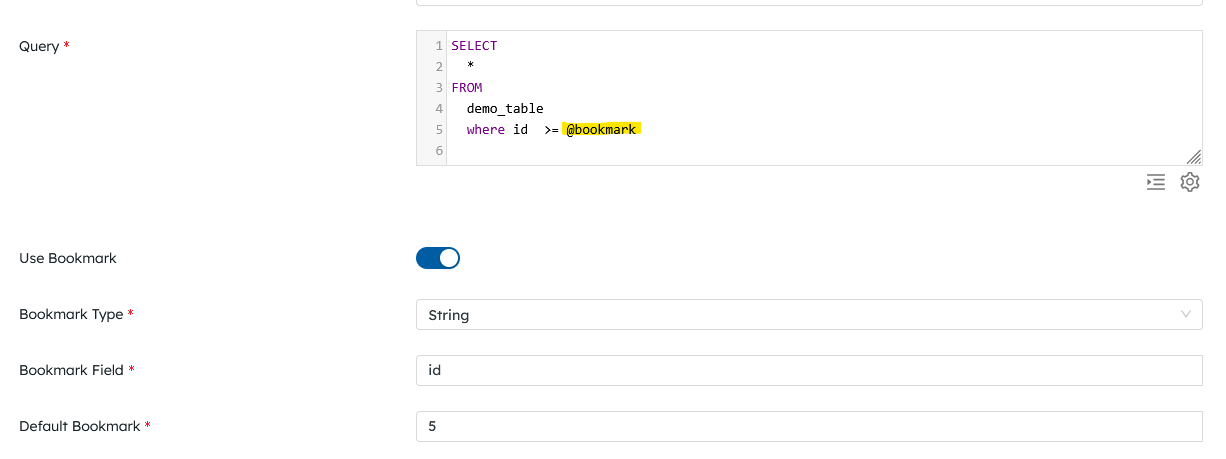Focus the Bookmark Field input containing id
This screenshot has width=1226, height=459.
pos(808,370)
